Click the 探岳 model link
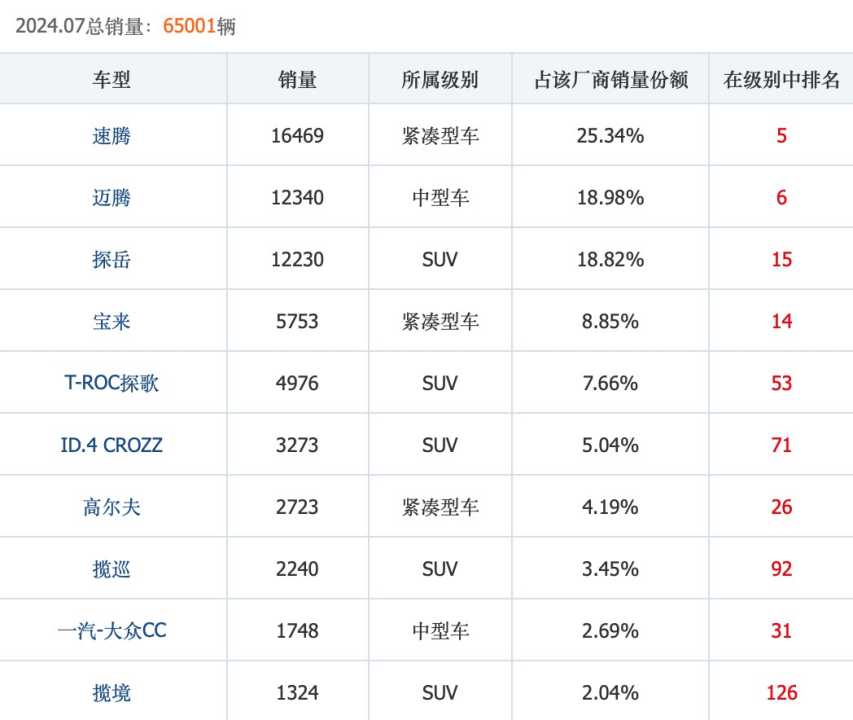The height and width of the screenshot is (720, 853). pos(112,259)
